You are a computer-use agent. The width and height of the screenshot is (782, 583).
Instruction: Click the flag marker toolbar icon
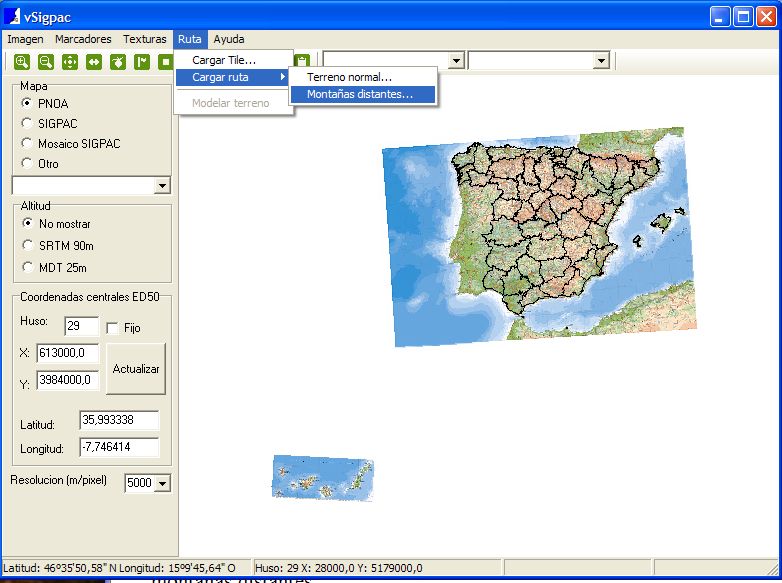142,62
